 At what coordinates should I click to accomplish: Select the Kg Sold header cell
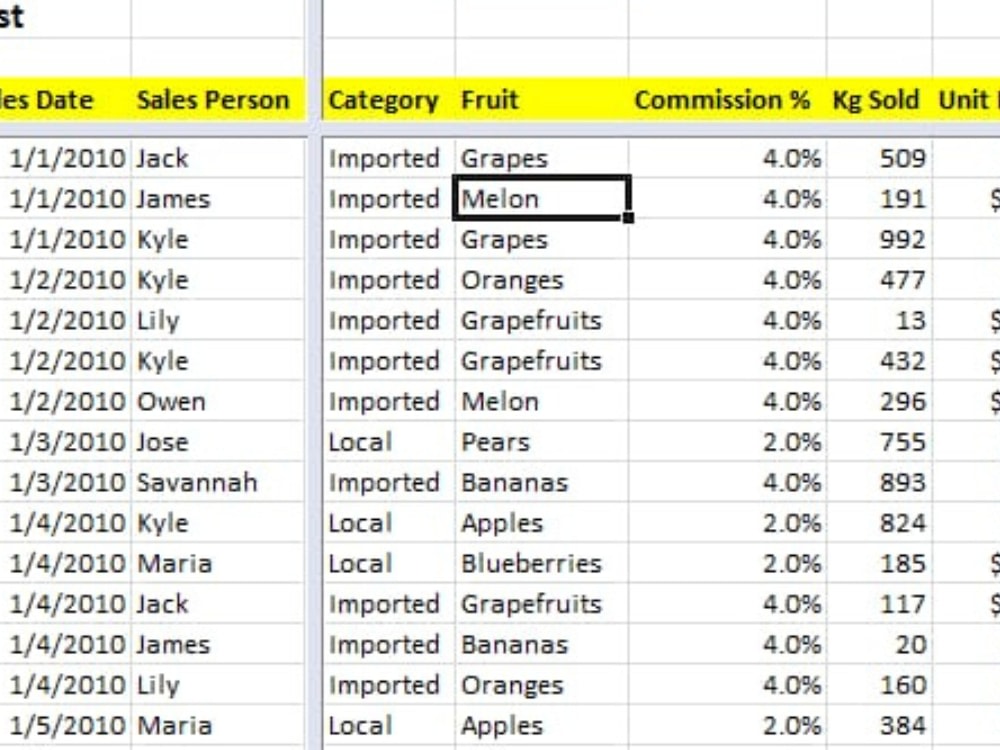point(879,99)
